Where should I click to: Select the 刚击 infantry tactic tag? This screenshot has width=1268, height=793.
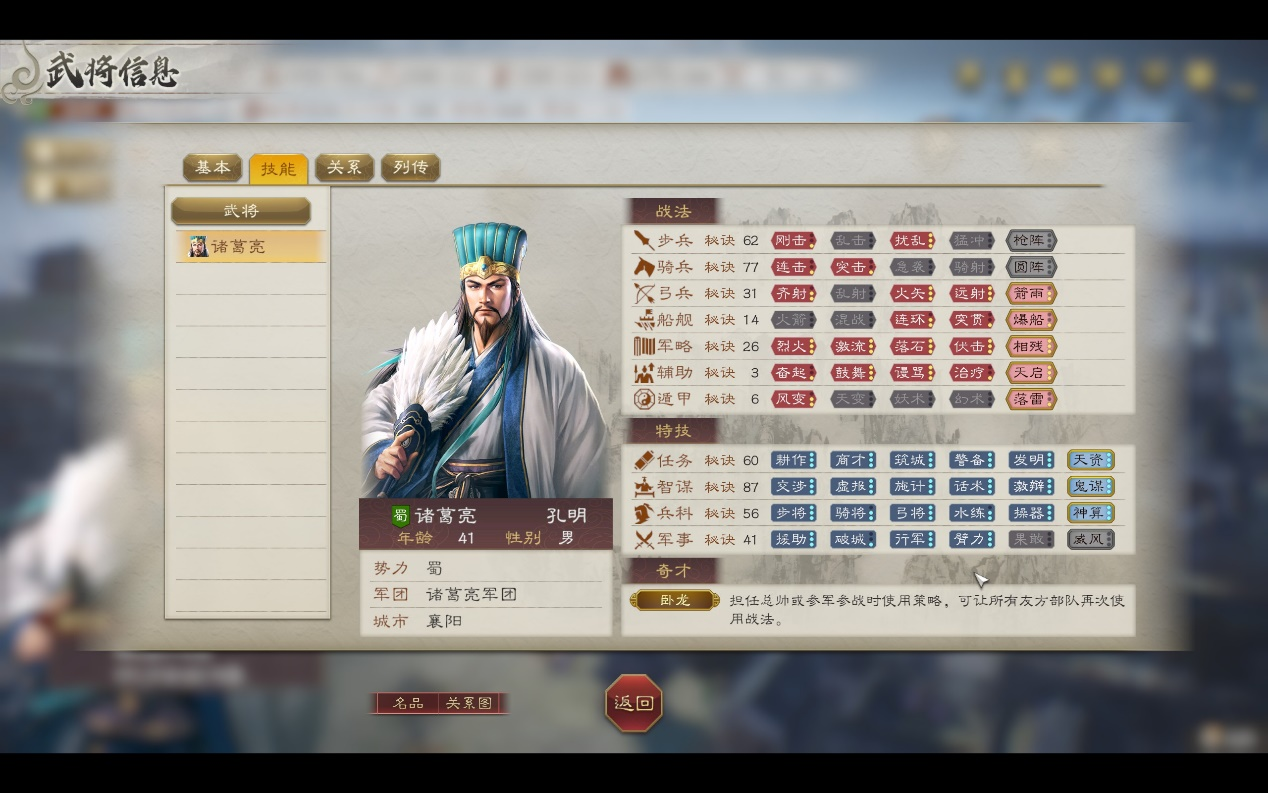click(793, 241)
